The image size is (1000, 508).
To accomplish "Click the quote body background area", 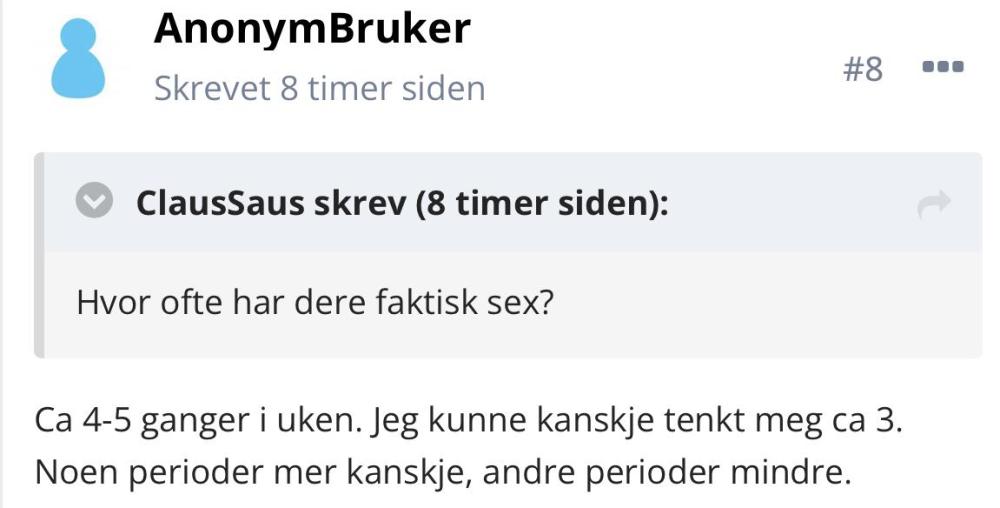I will click(x=765, y=305).
